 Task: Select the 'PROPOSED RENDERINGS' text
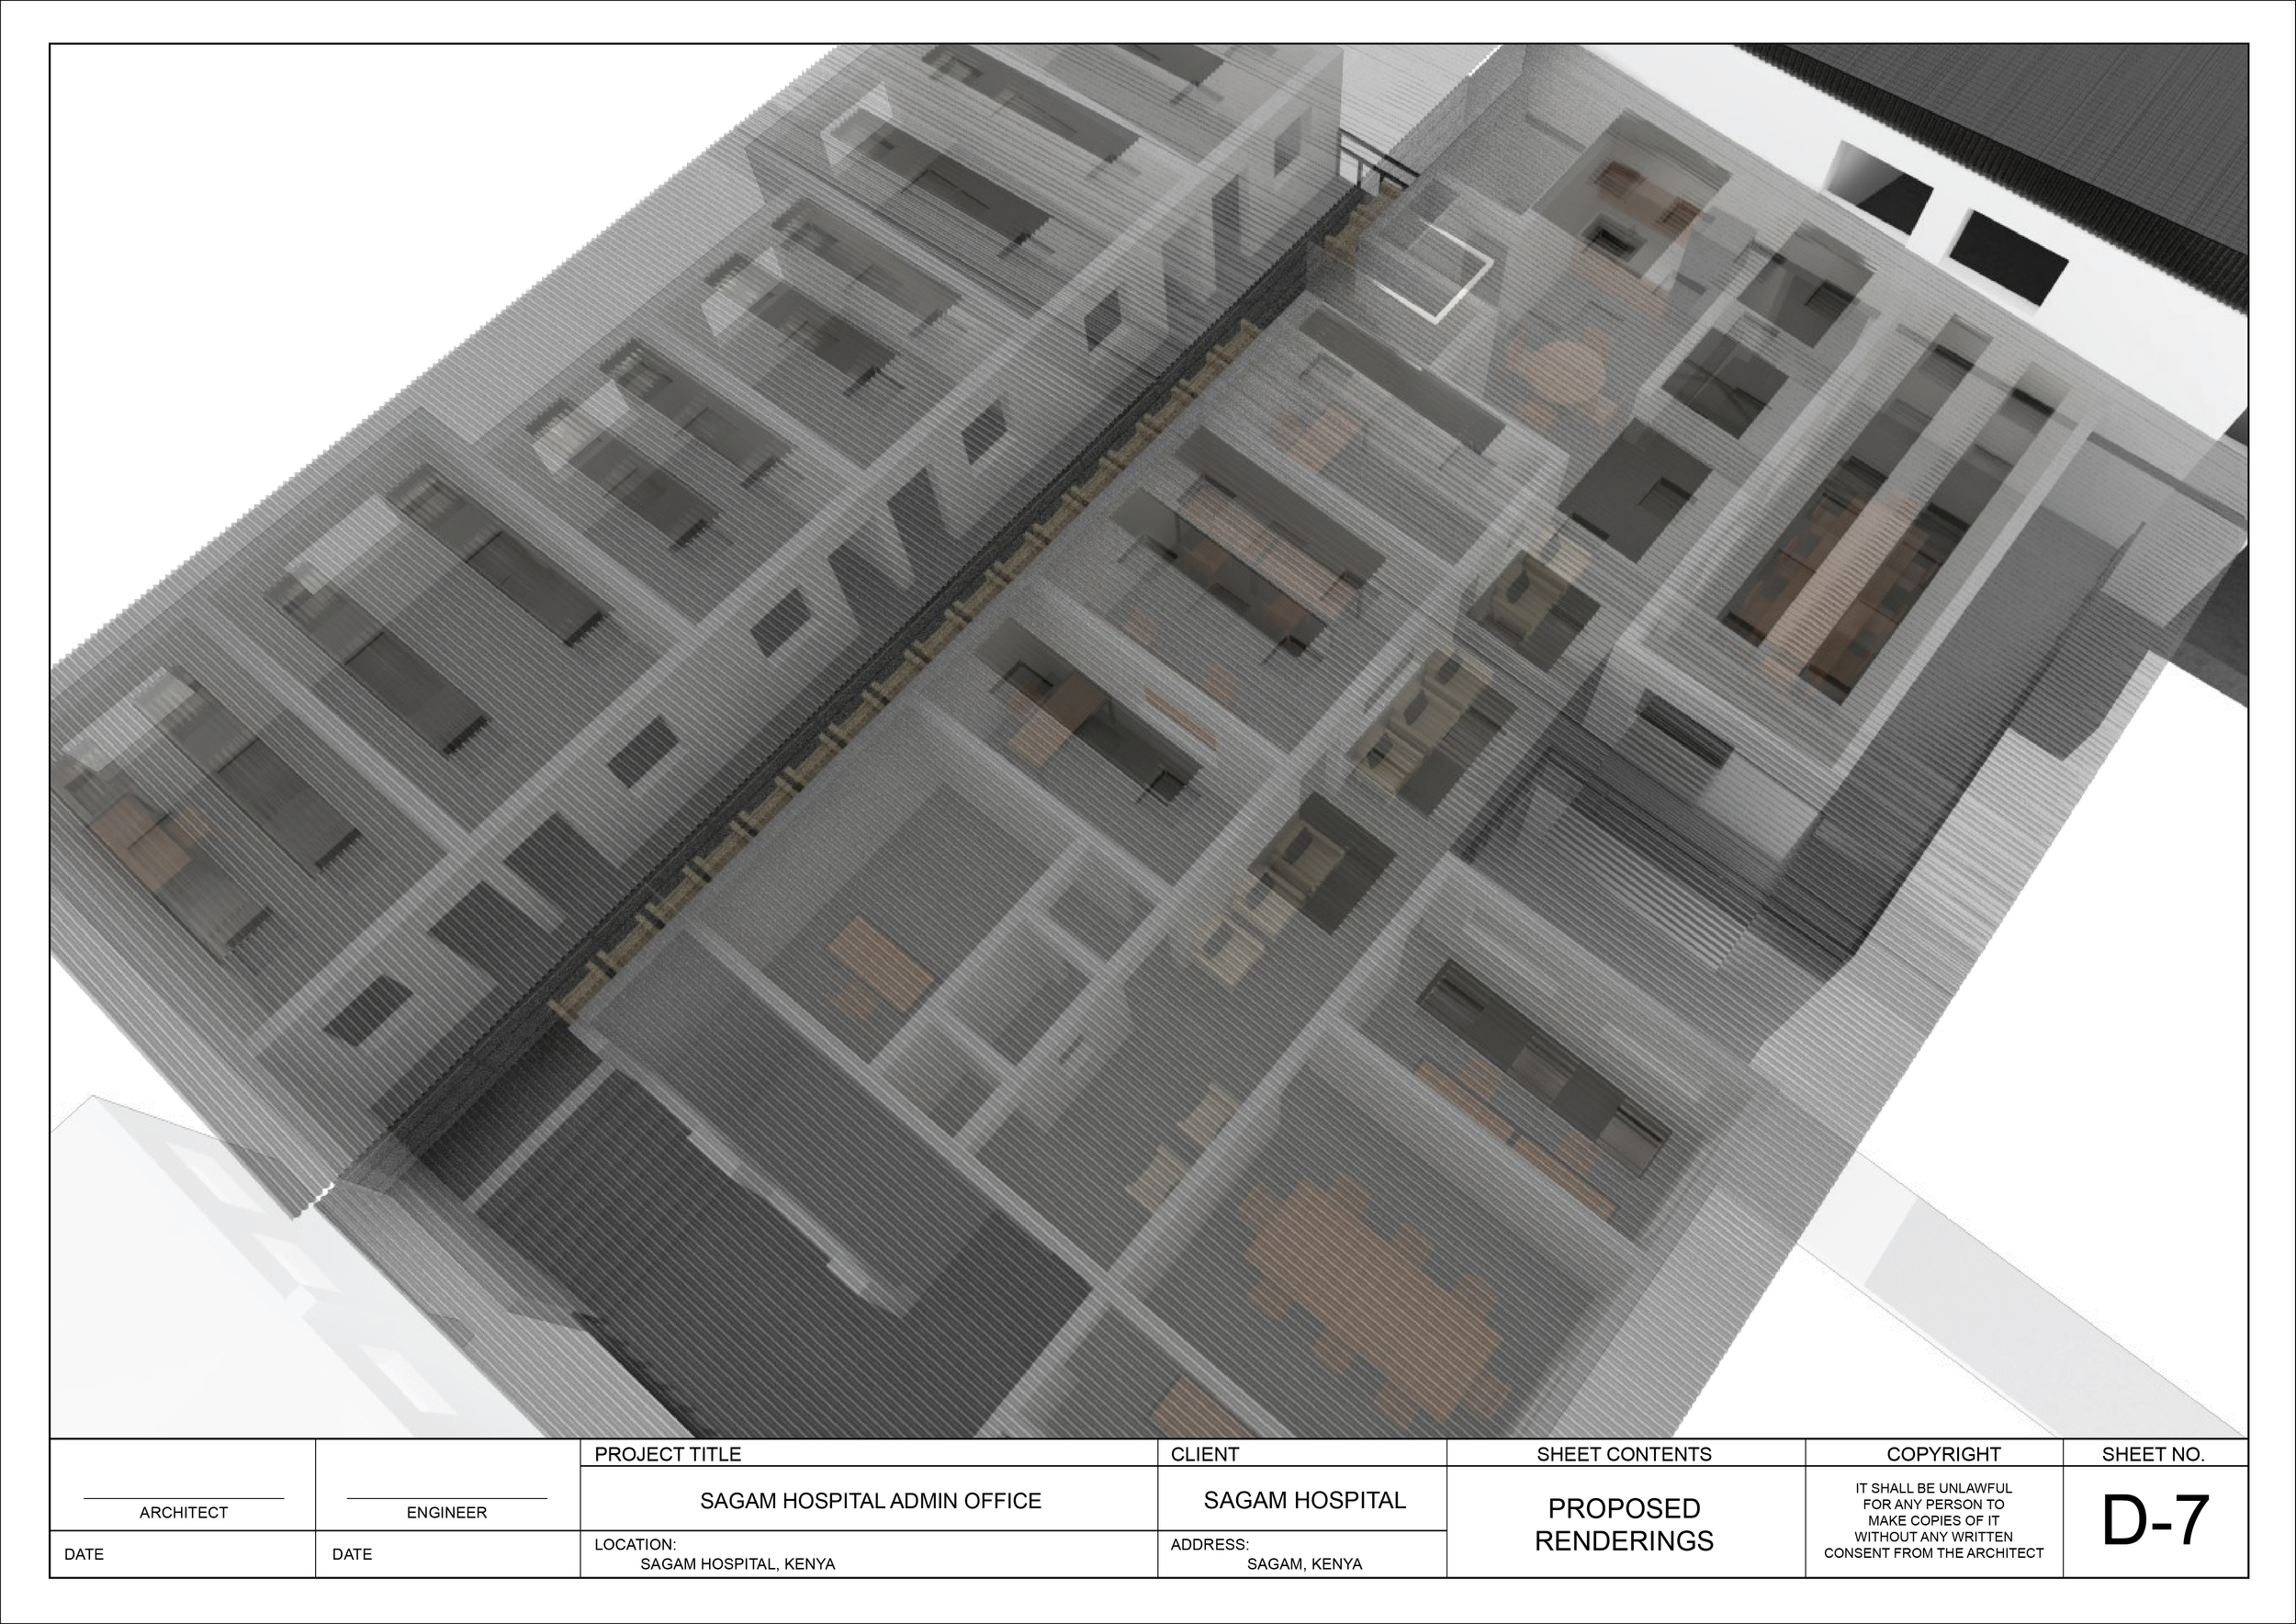pos(1624,1525)
